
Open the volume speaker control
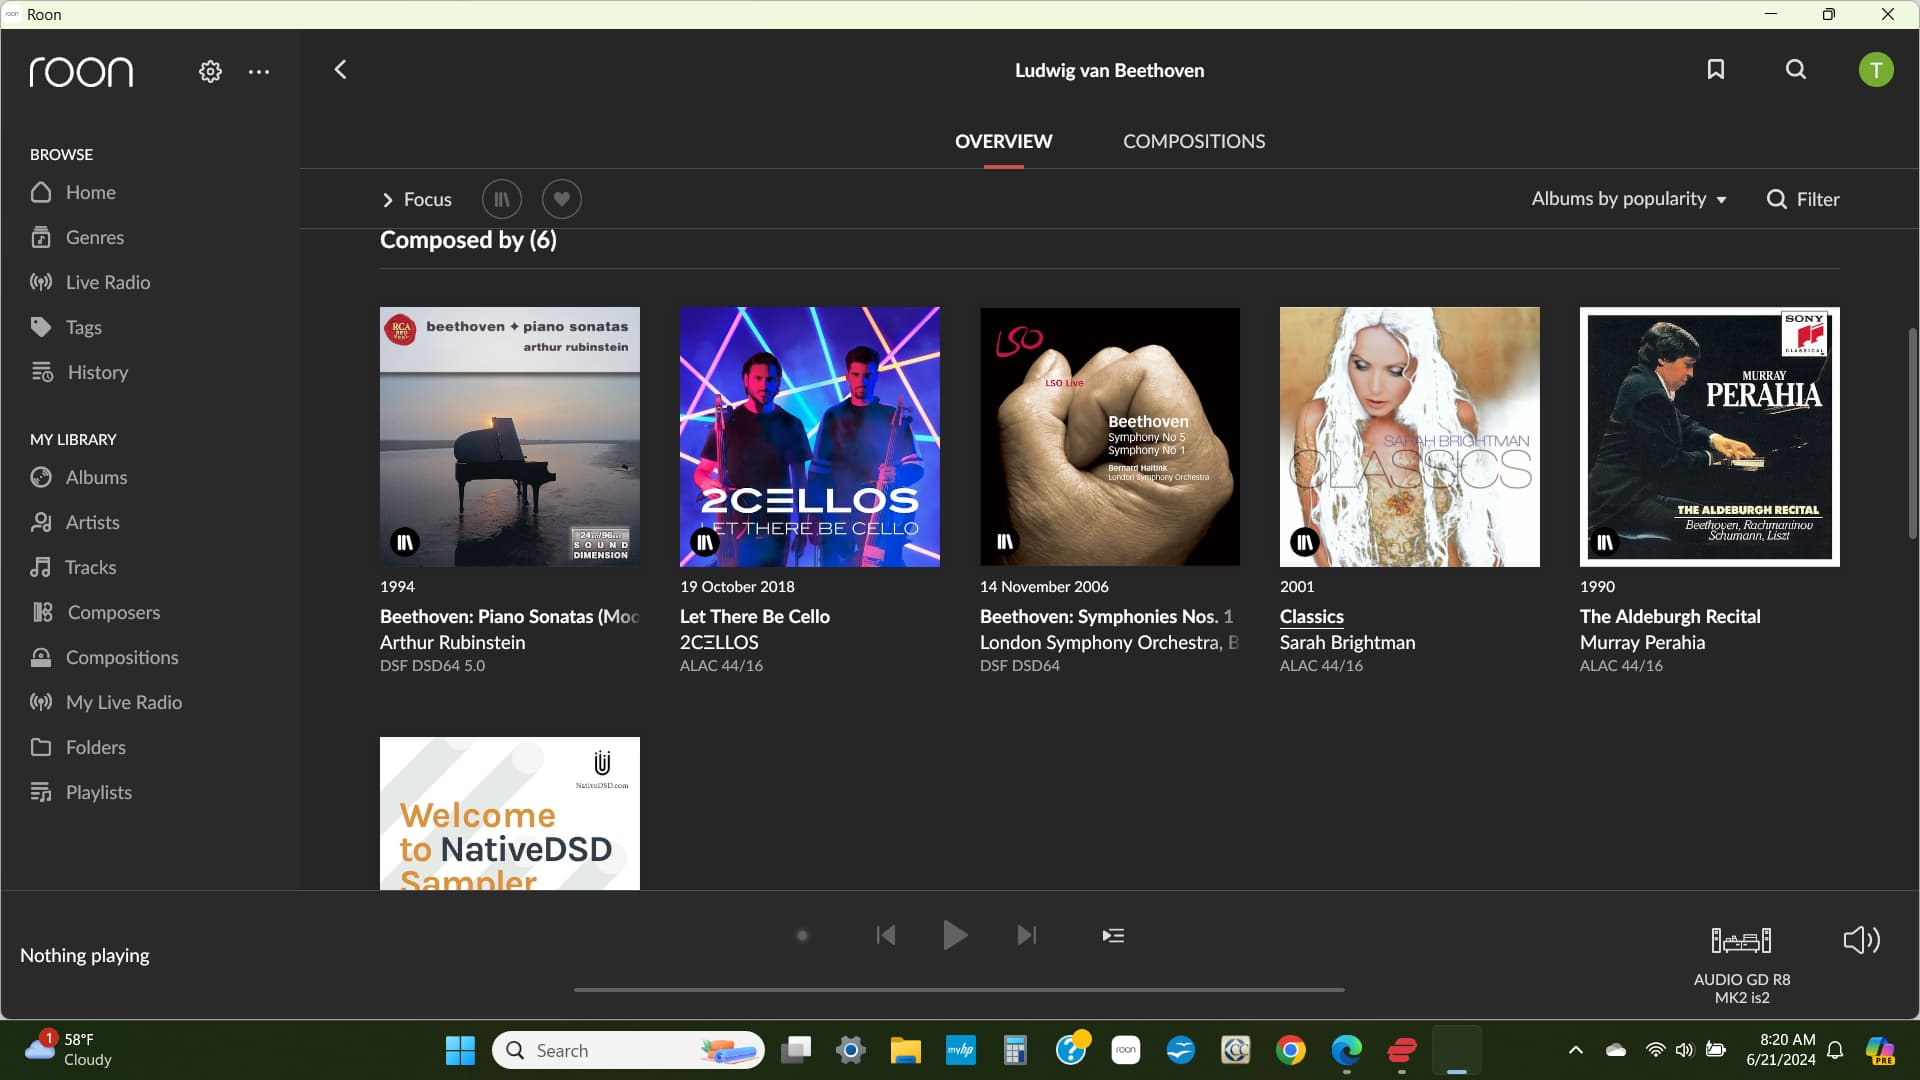1861,940
